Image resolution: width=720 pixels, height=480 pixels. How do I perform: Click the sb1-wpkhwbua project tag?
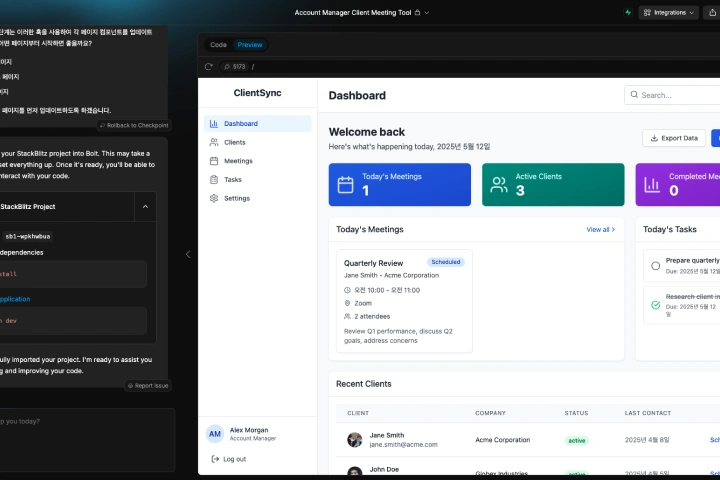point(28,237)
